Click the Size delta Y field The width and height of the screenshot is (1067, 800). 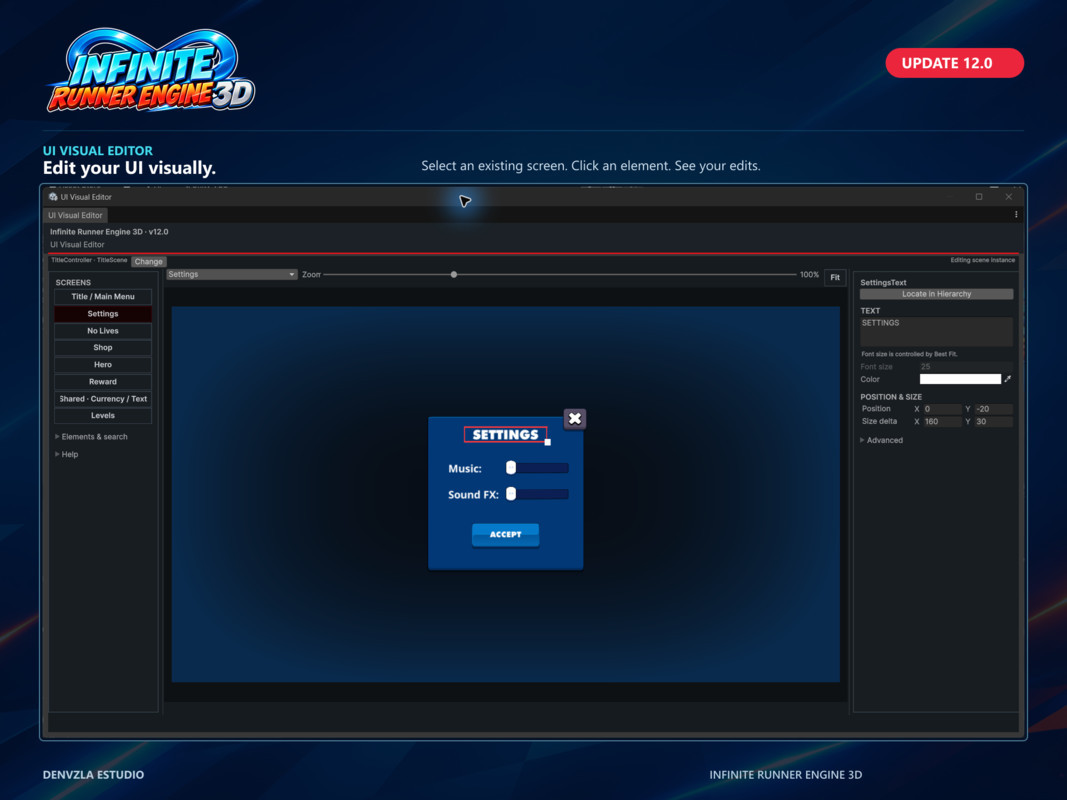tap(994, 422)
